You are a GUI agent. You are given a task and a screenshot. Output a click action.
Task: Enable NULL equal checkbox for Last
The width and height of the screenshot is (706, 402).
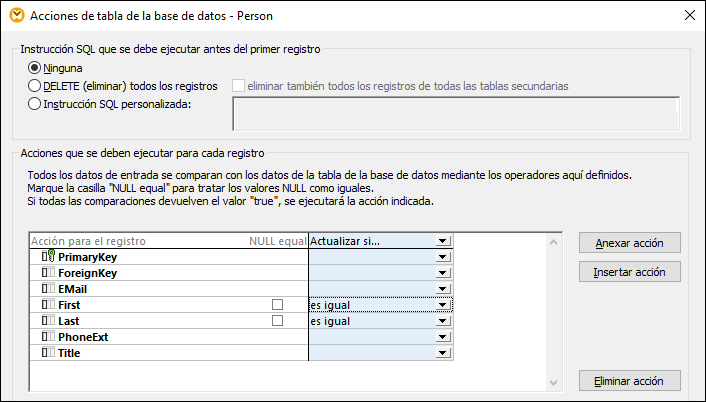[278, 321]
